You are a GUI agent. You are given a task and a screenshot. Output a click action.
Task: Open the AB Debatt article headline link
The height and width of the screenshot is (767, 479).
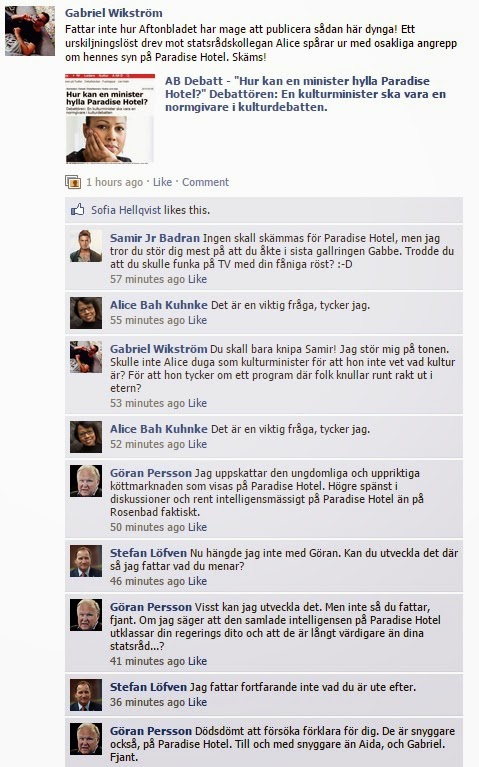tap(305, 94)
